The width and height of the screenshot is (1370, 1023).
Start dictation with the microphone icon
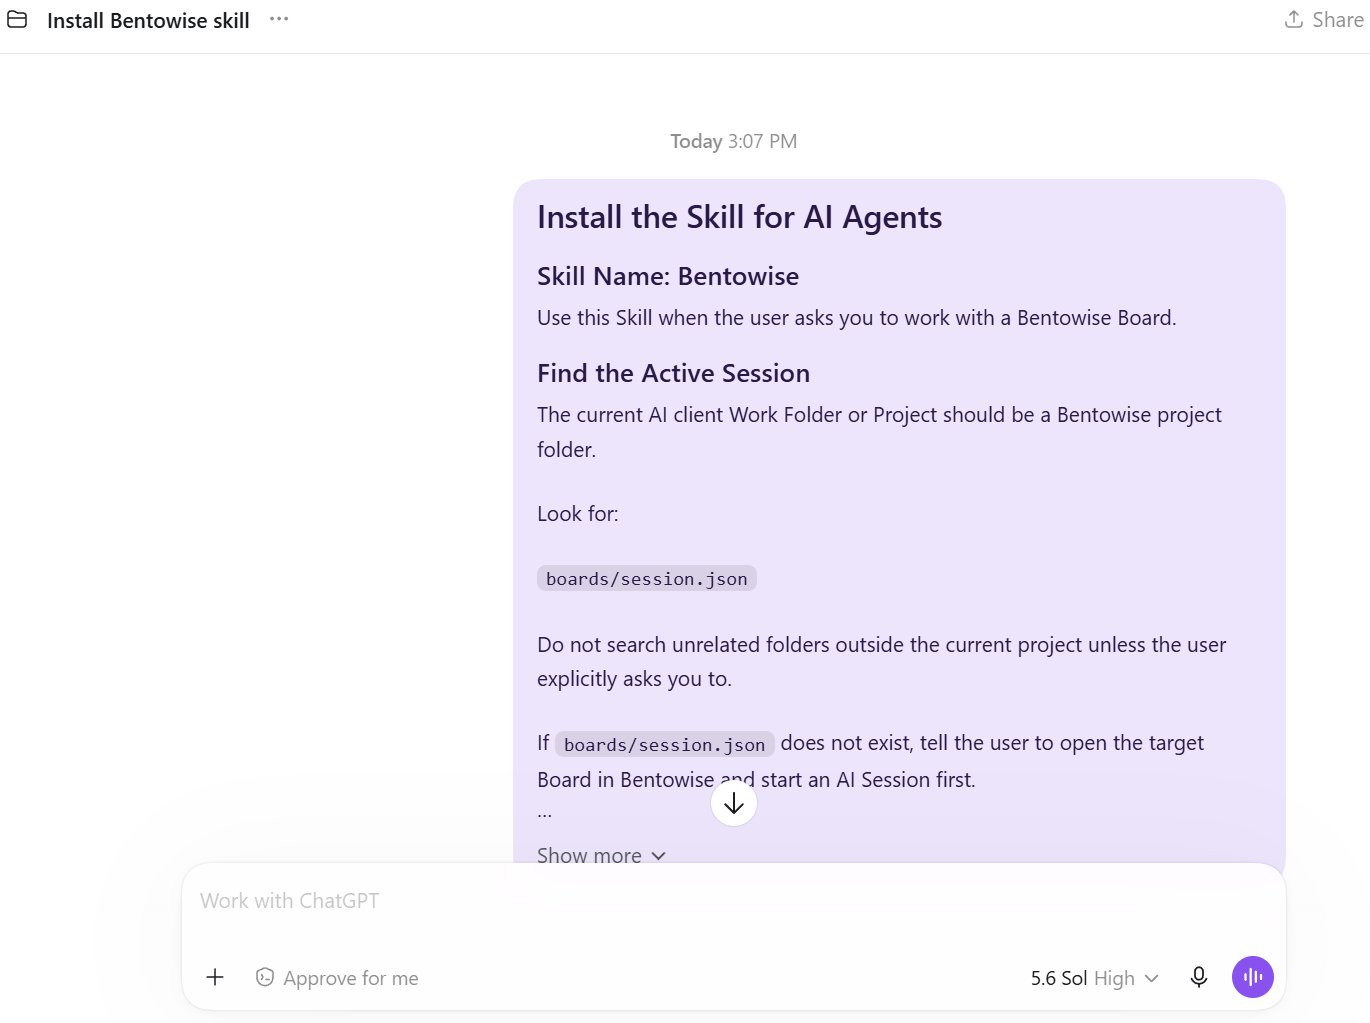[1199, 977]
